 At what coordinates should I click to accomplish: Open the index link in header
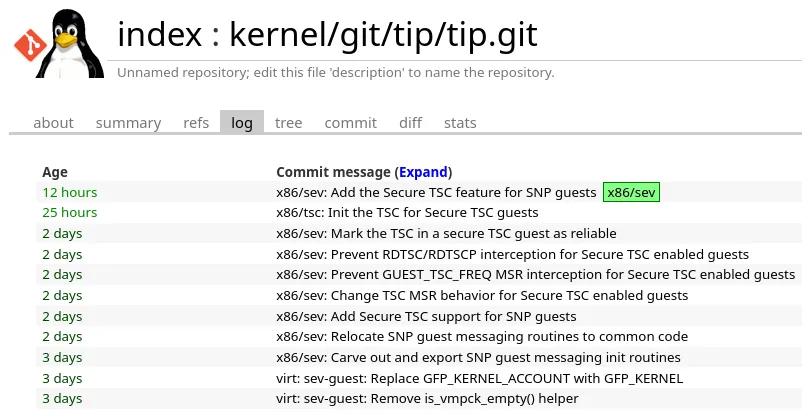[158, 35]
